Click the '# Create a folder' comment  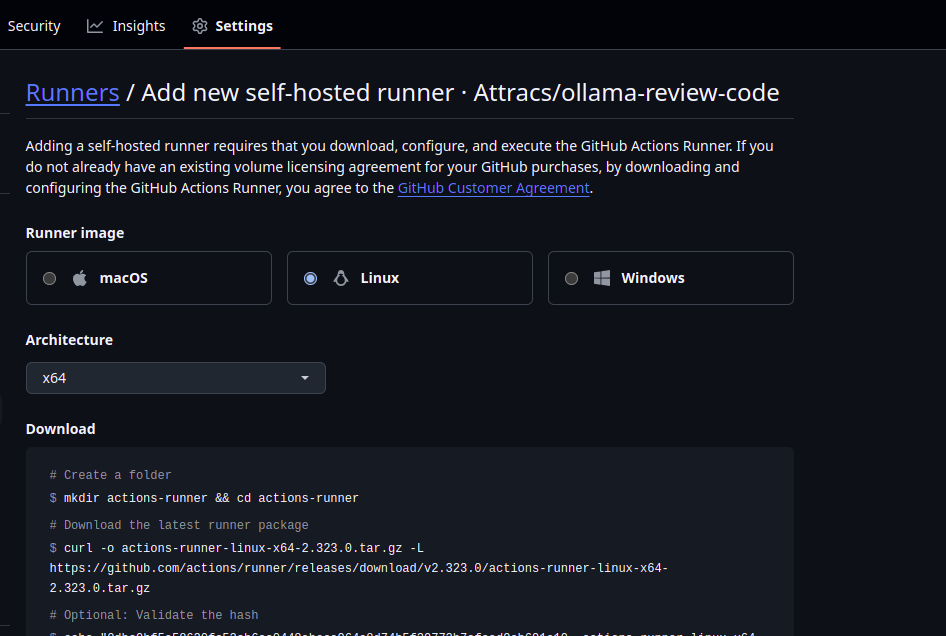tap(110, 475)
